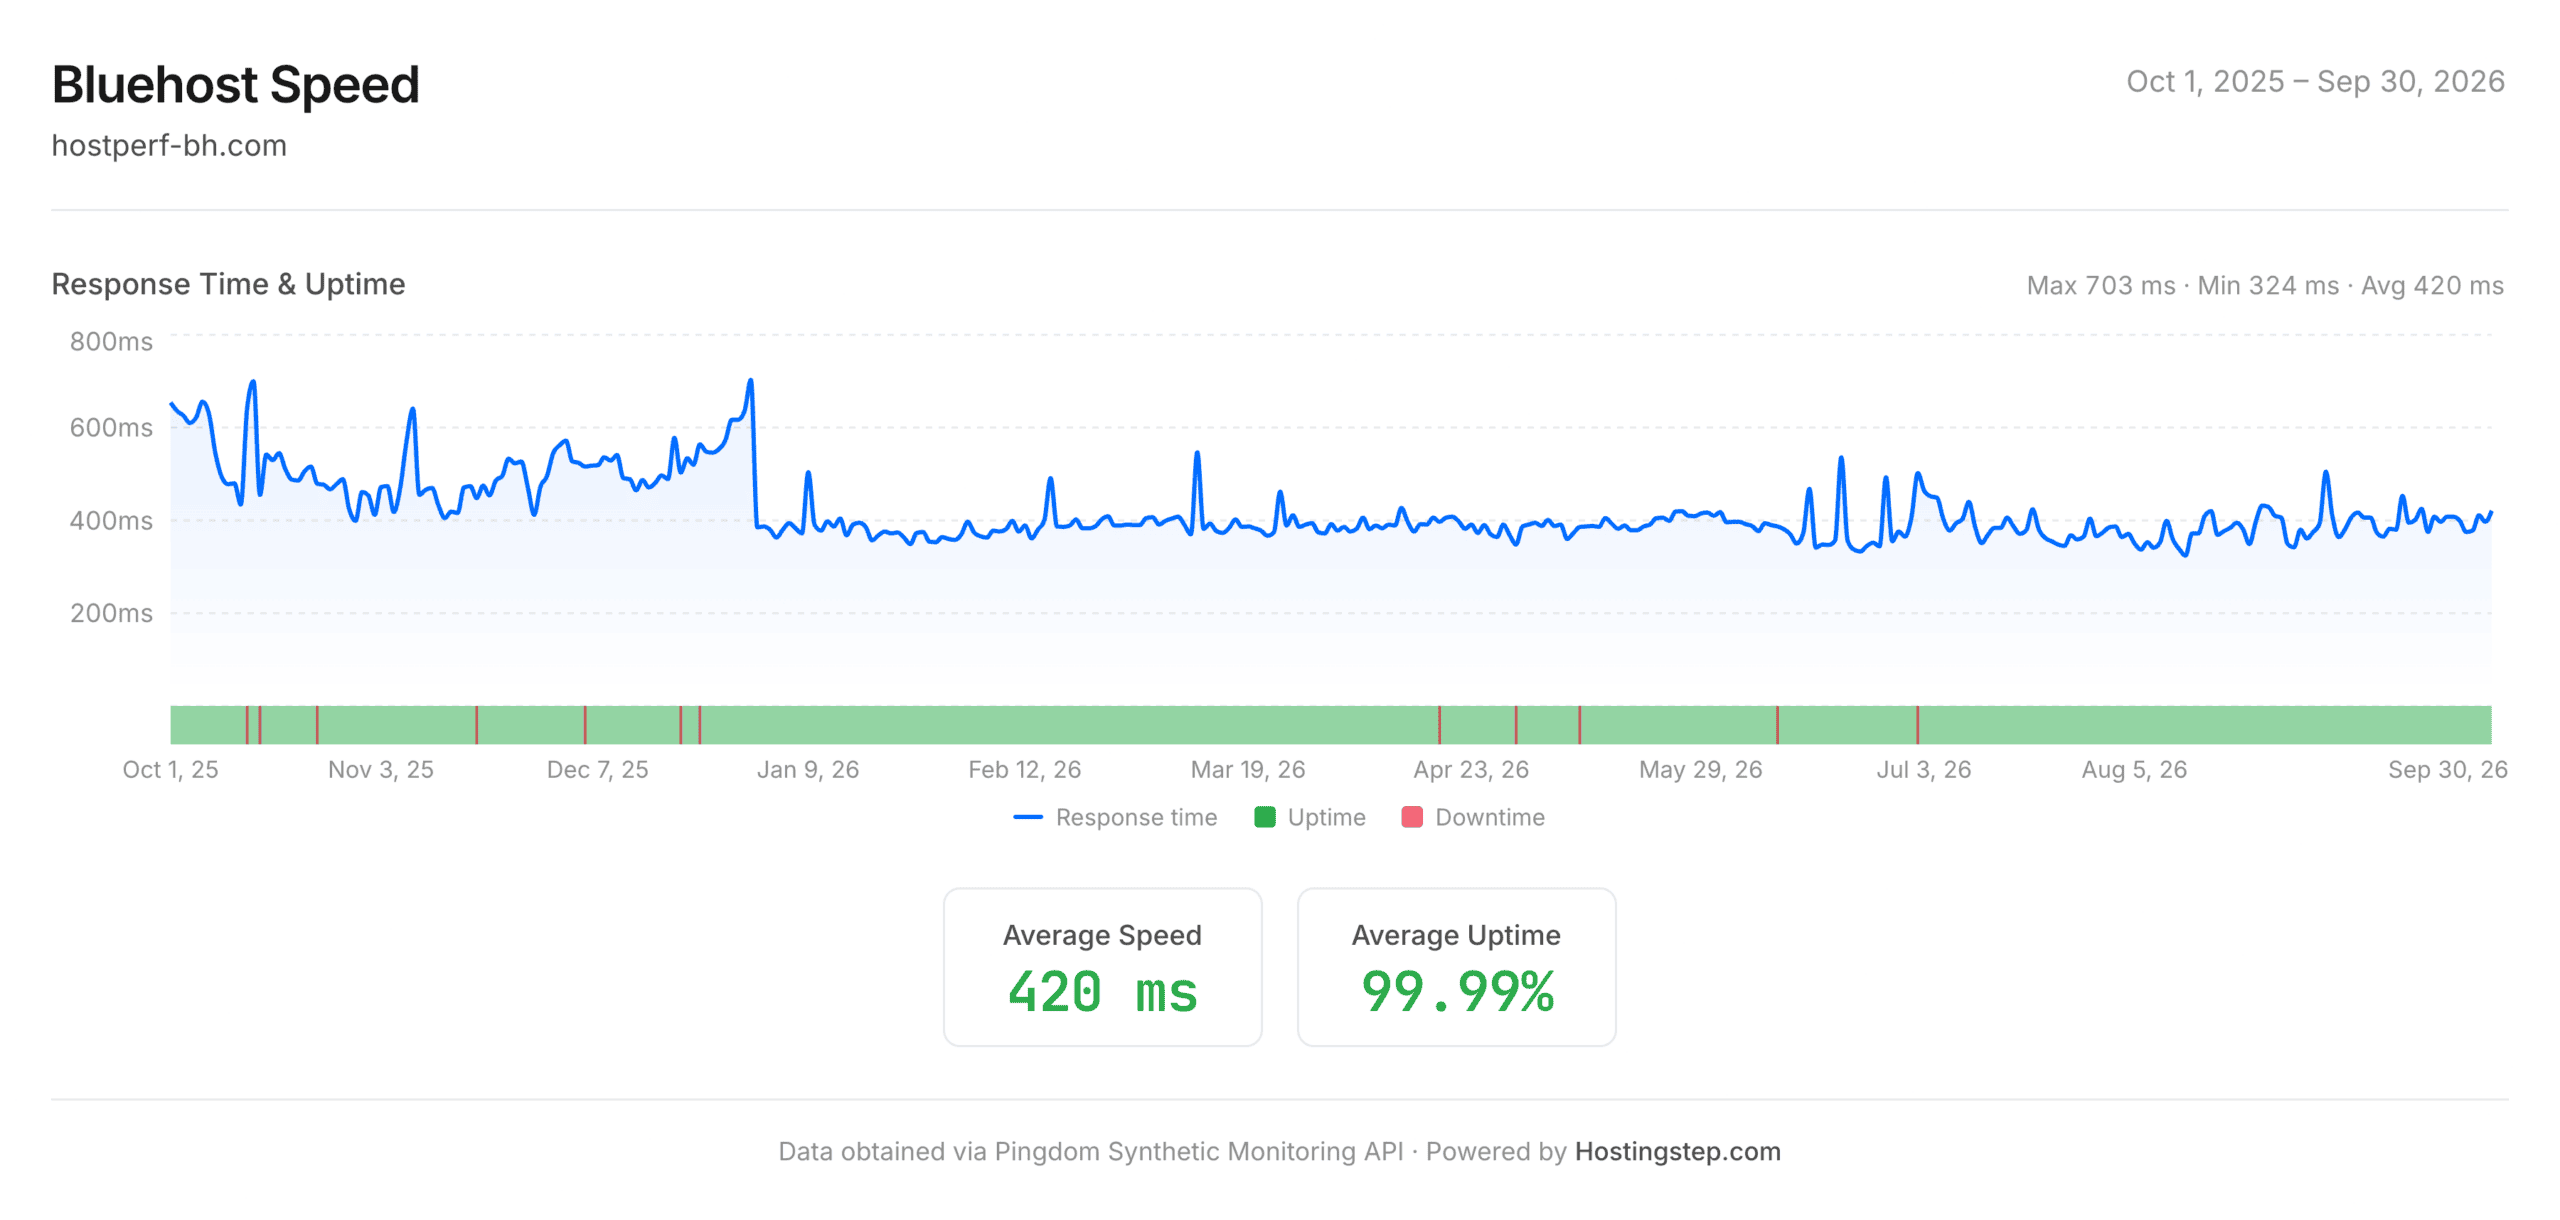2560x1220 pixels.
Task: Click the Max 703 ms stats summary
Action: point(2265,286)
